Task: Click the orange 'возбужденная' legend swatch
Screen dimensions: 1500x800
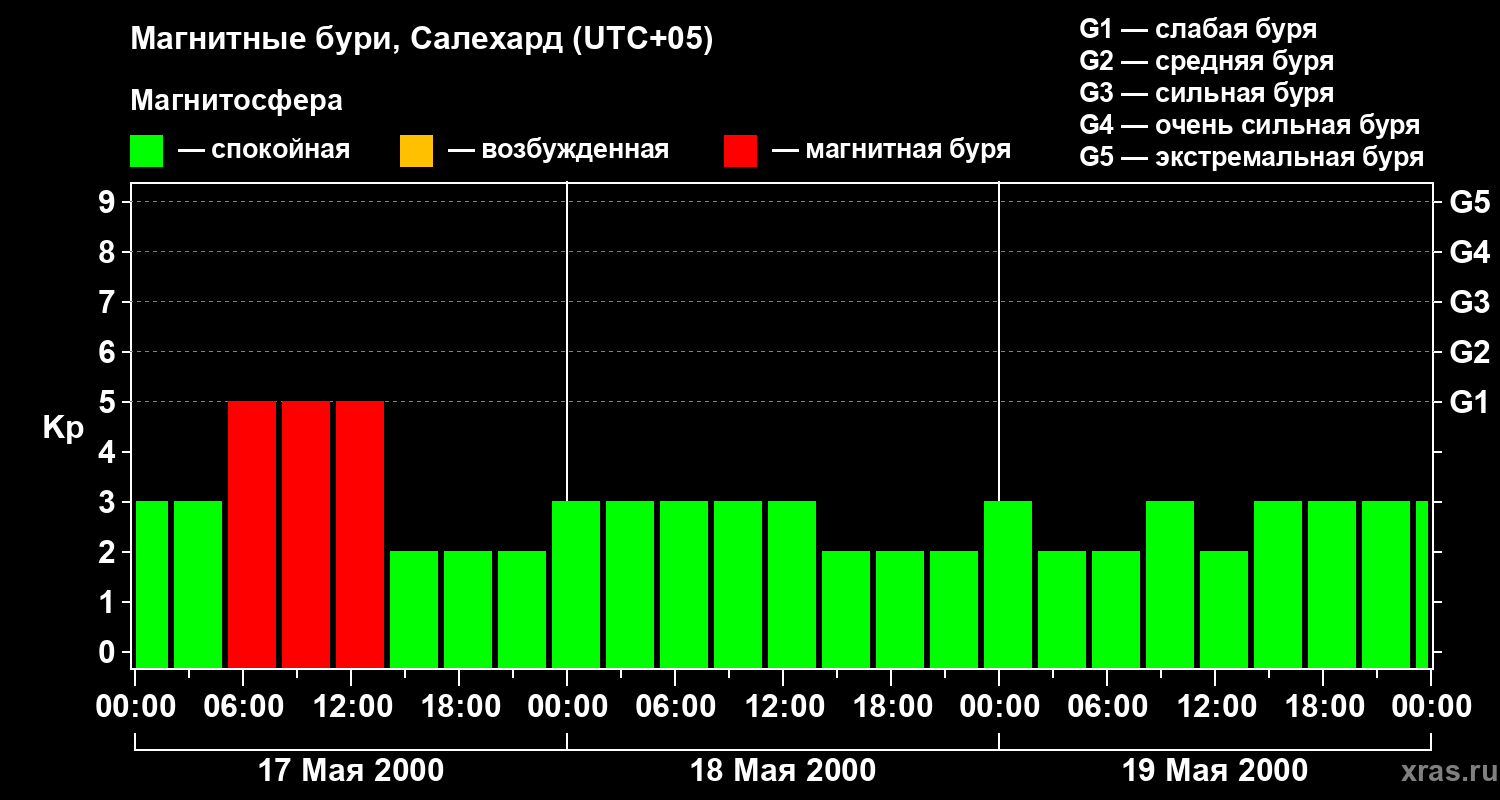Action: click(416, 151)
